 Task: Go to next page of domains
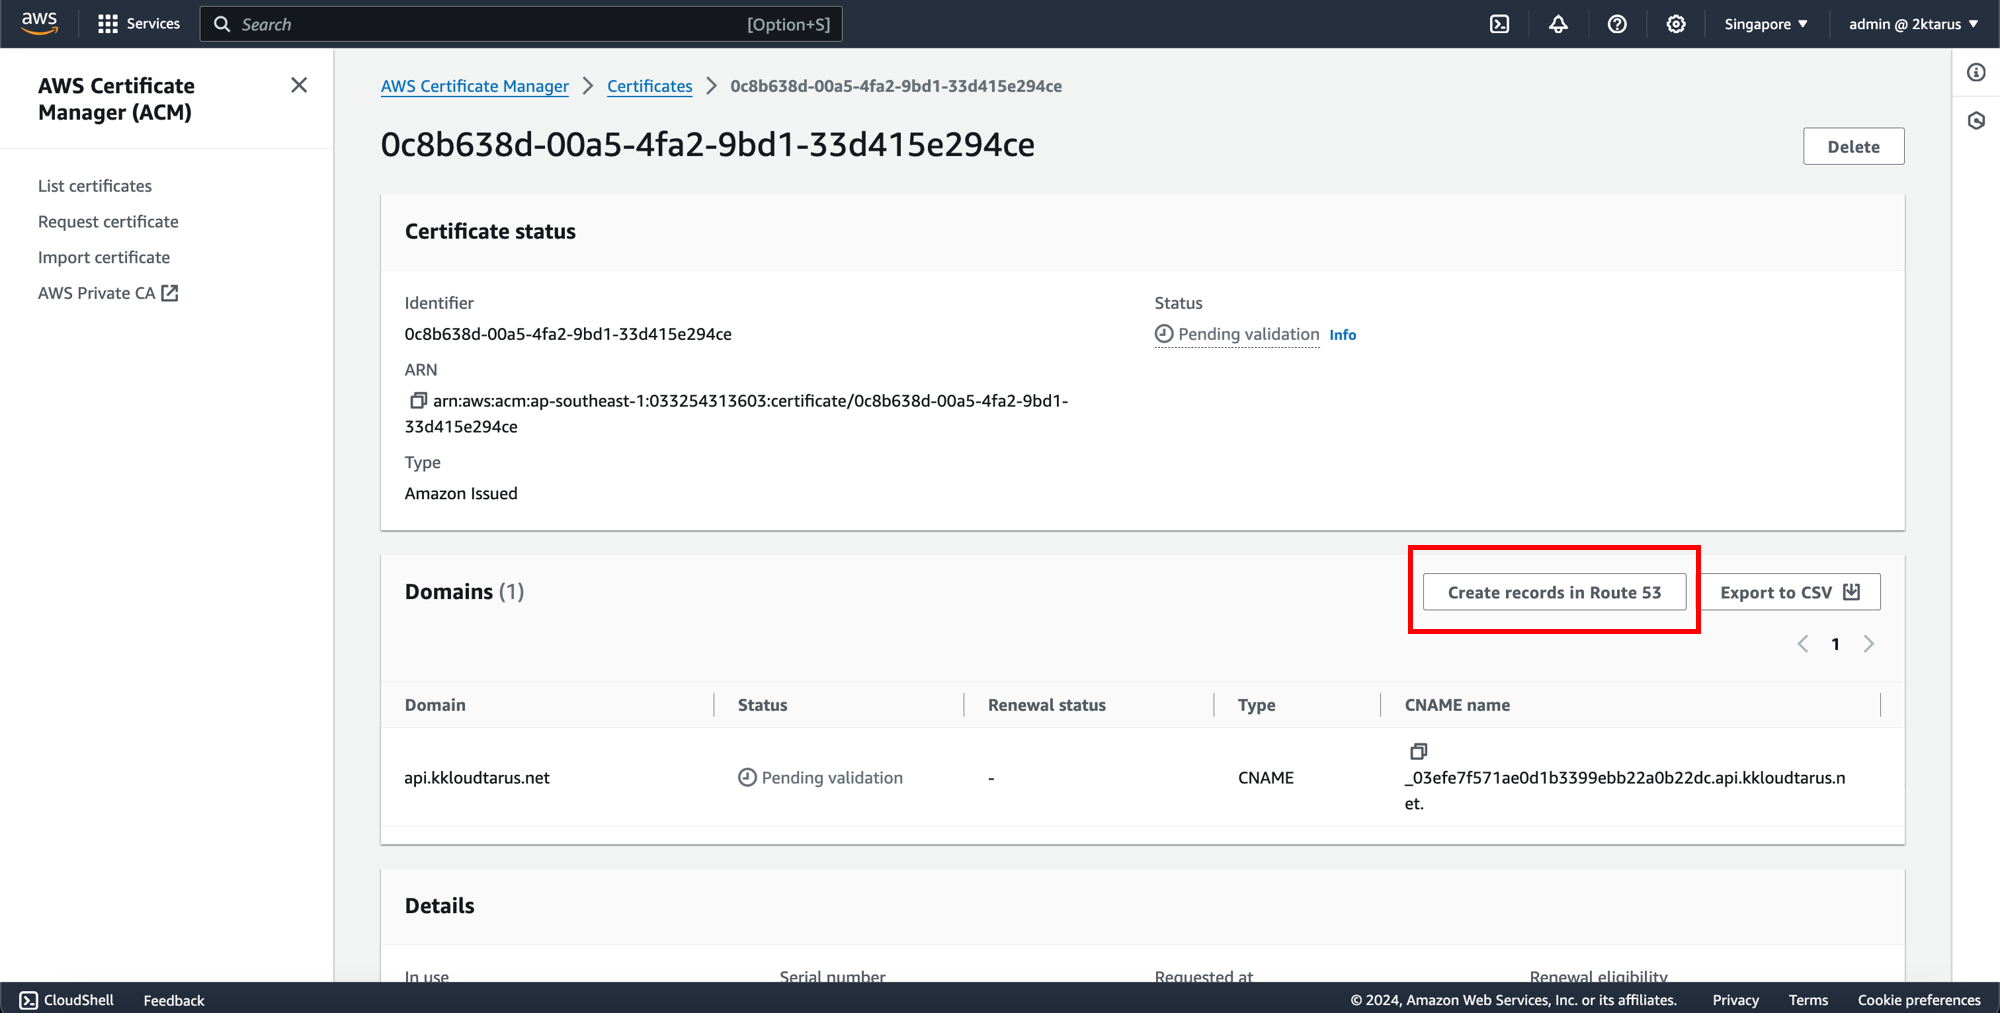pyautogui.click(x=1868, y=644)
